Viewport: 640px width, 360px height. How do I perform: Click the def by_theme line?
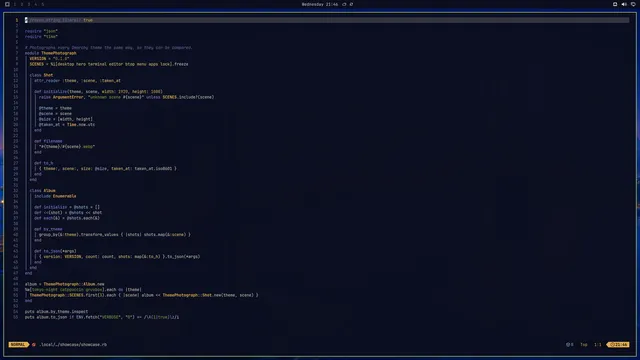(48, 229)
